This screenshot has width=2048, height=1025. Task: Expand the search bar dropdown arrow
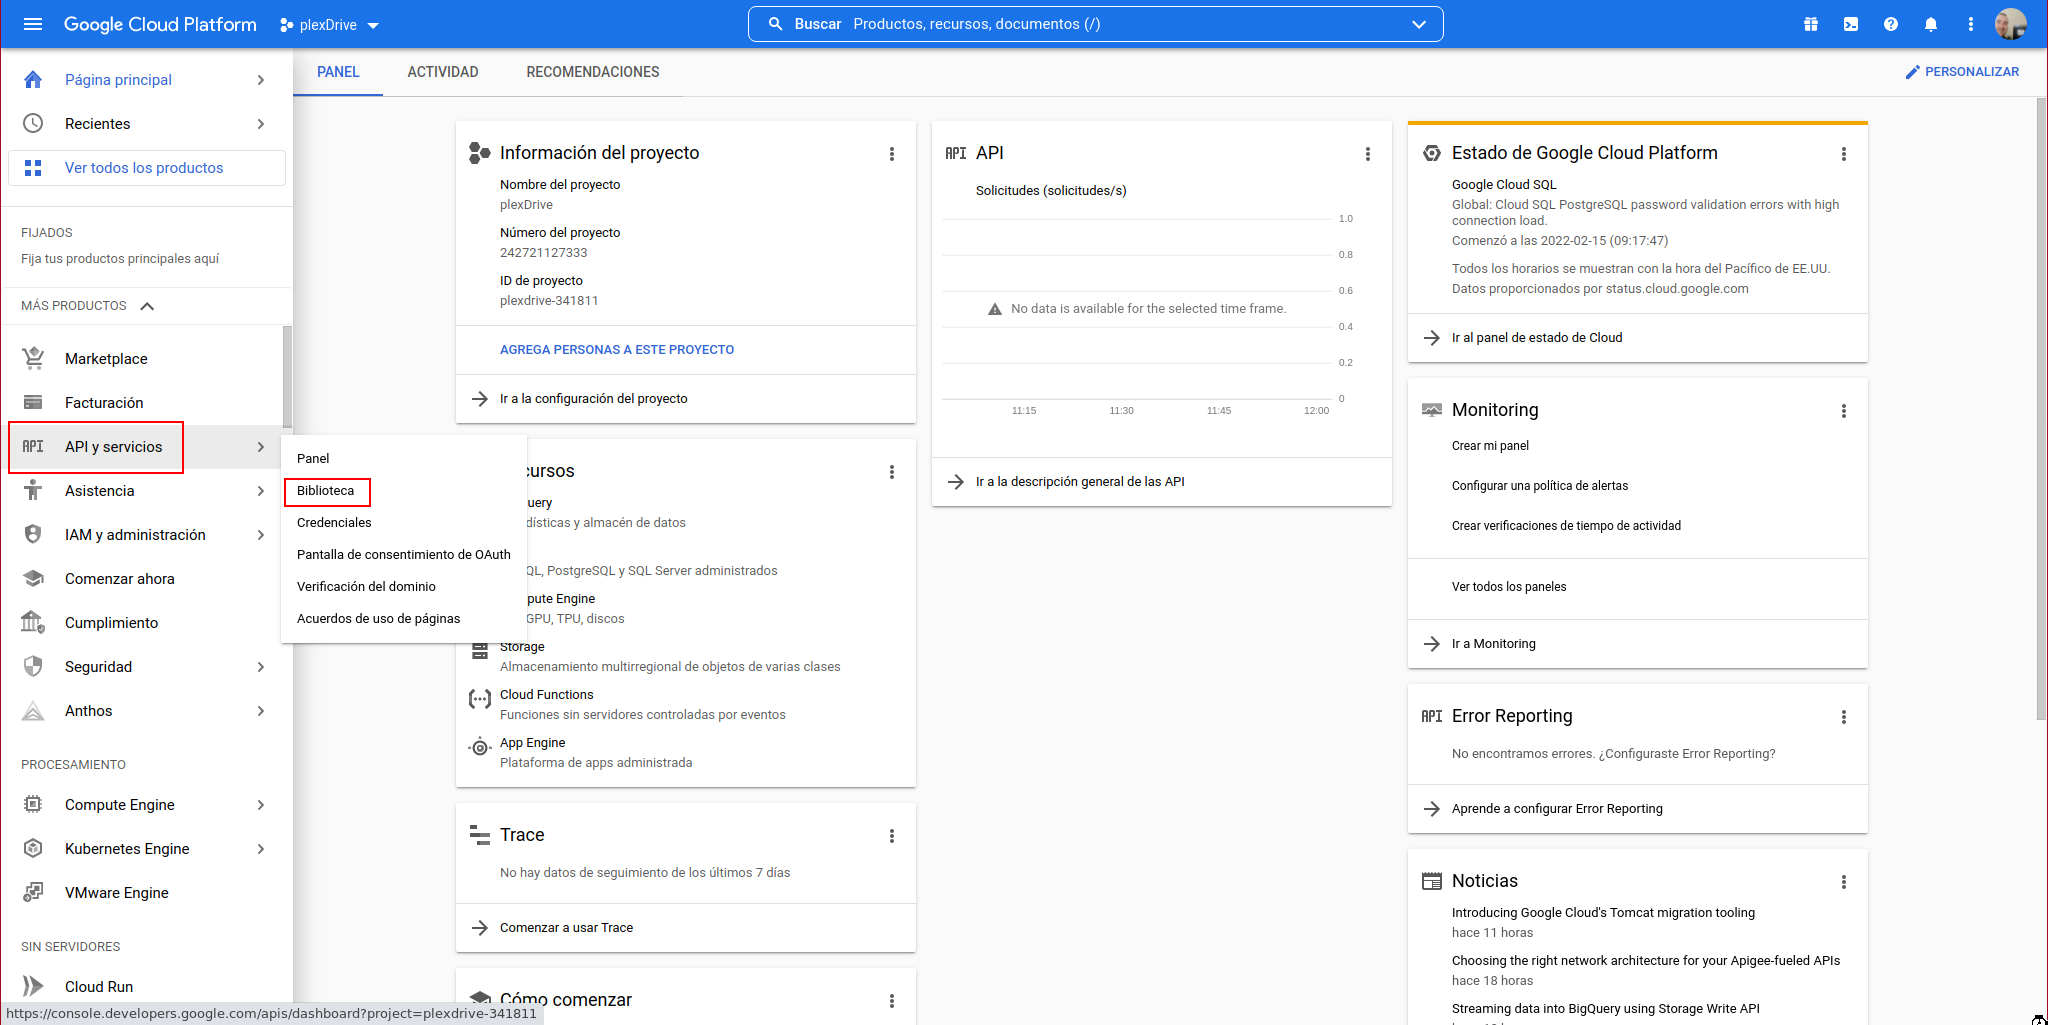pyautogui.click(x=1419, y=24)
